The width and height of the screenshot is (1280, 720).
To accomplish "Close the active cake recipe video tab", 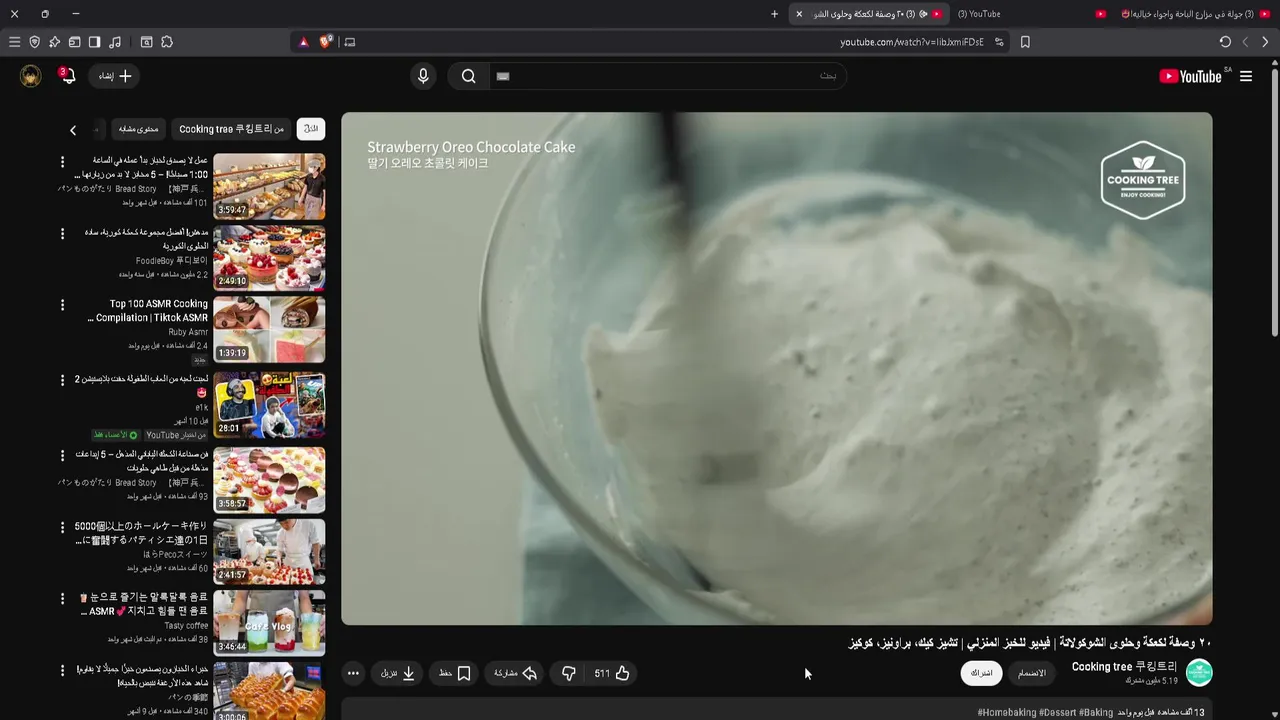I will click(799, 14).
